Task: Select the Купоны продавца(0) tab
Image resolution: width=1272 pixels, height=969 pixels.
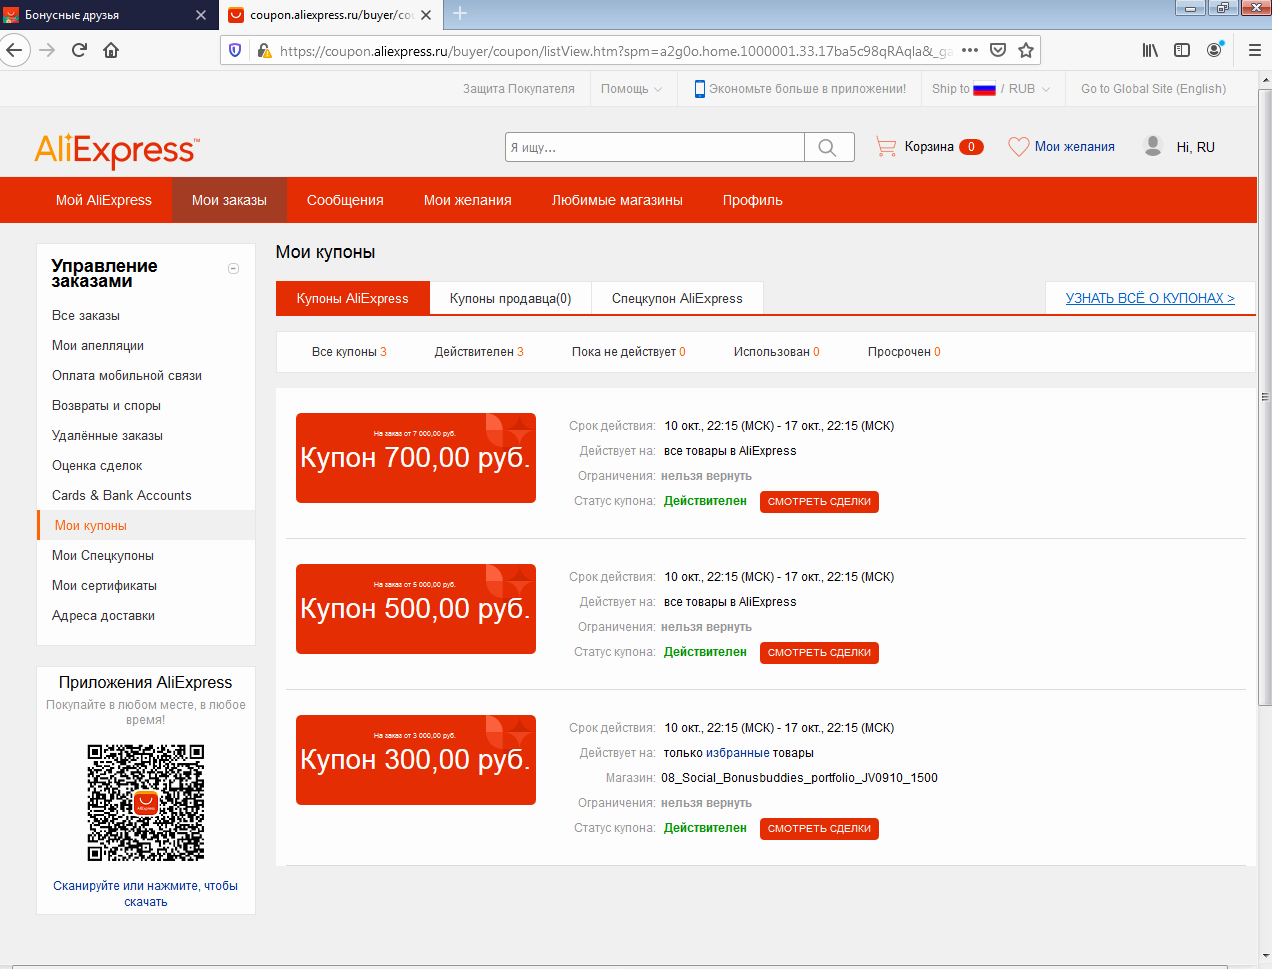Action: click(x=511, y=298)
